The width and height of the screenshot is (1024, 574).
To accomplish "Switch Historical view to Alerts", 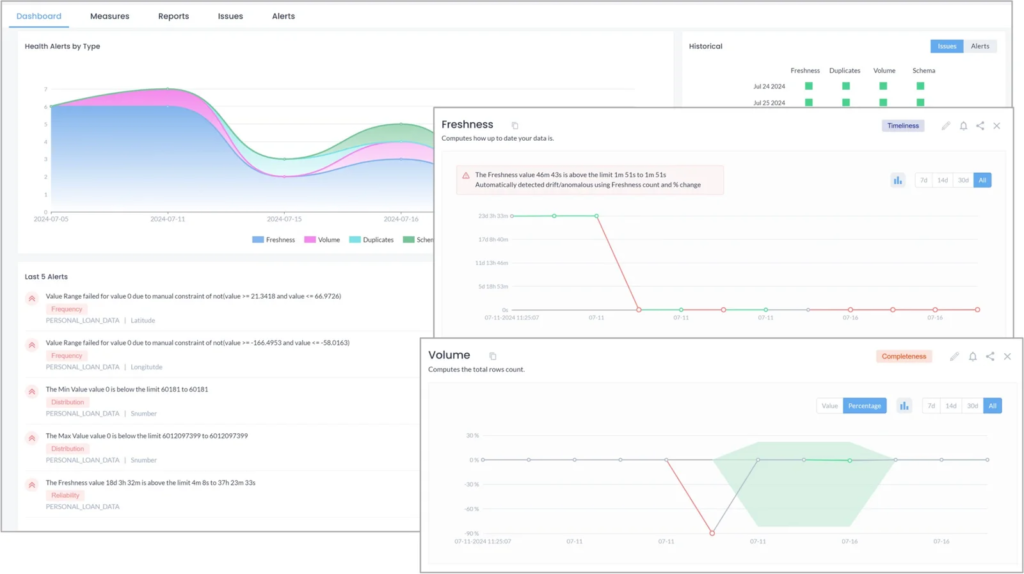I will pos(980,46).
